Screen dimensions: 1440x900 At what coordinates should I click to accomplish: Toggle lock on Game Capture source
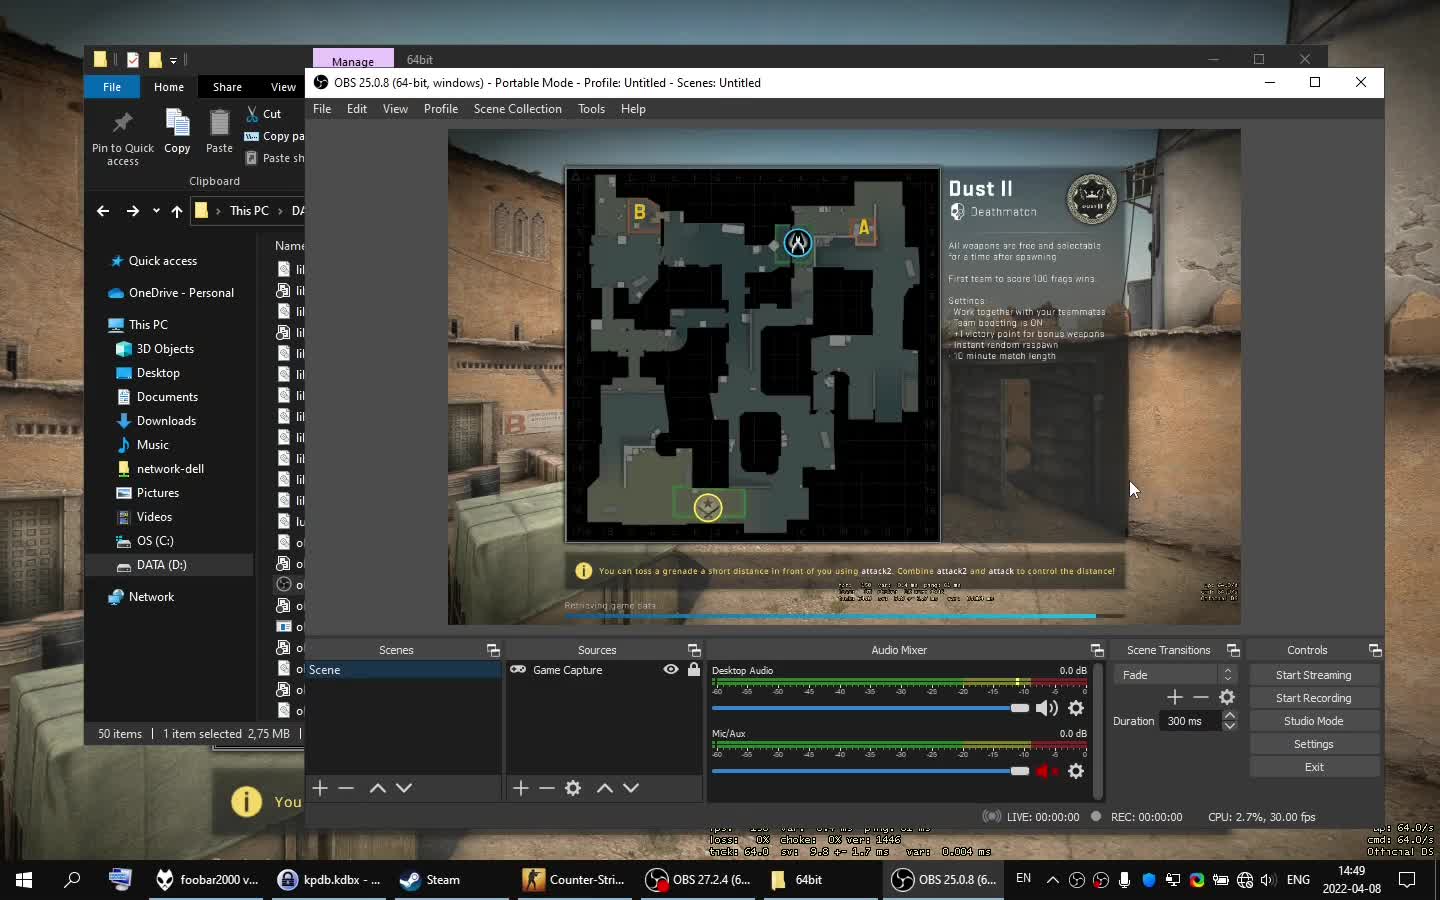click(x=694, y=670)
